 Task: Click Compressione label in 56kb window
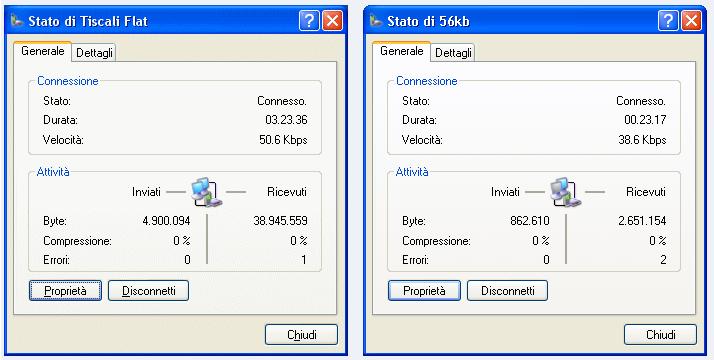[x=436, y=241]
